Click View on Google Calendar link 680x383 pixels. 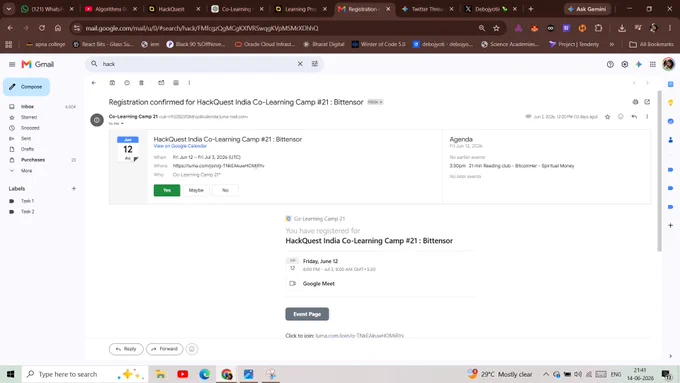180,146
